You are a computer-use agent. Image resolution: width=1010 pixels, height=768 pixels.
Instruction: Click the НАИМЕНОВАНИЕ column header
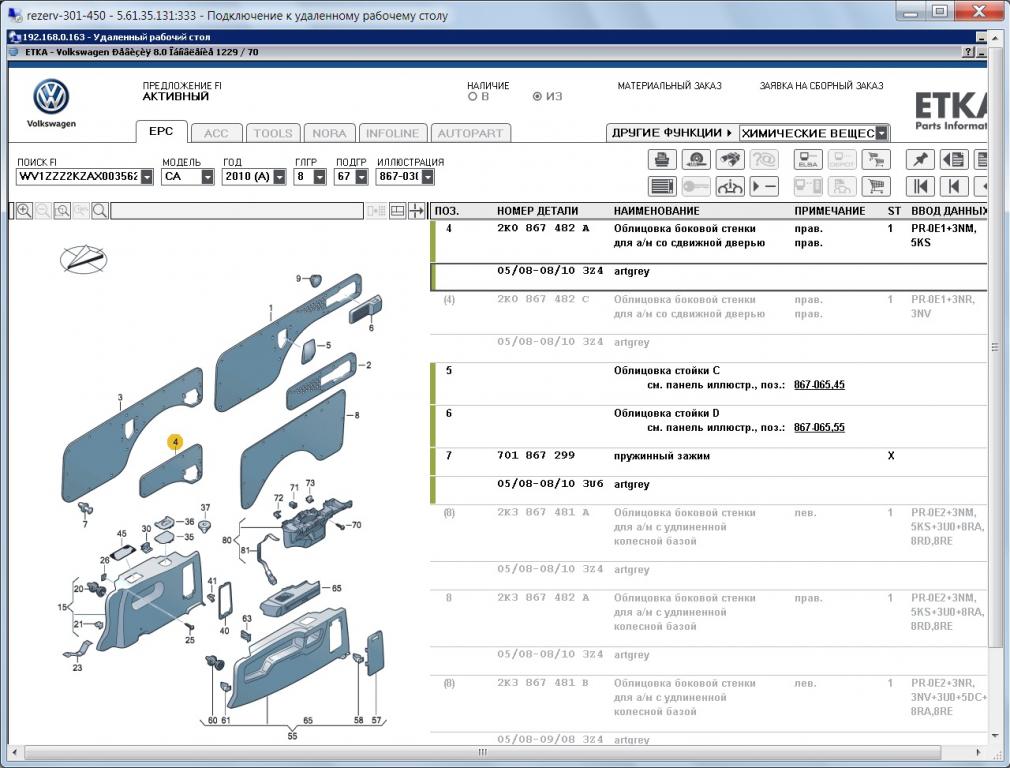click(656, 211)
